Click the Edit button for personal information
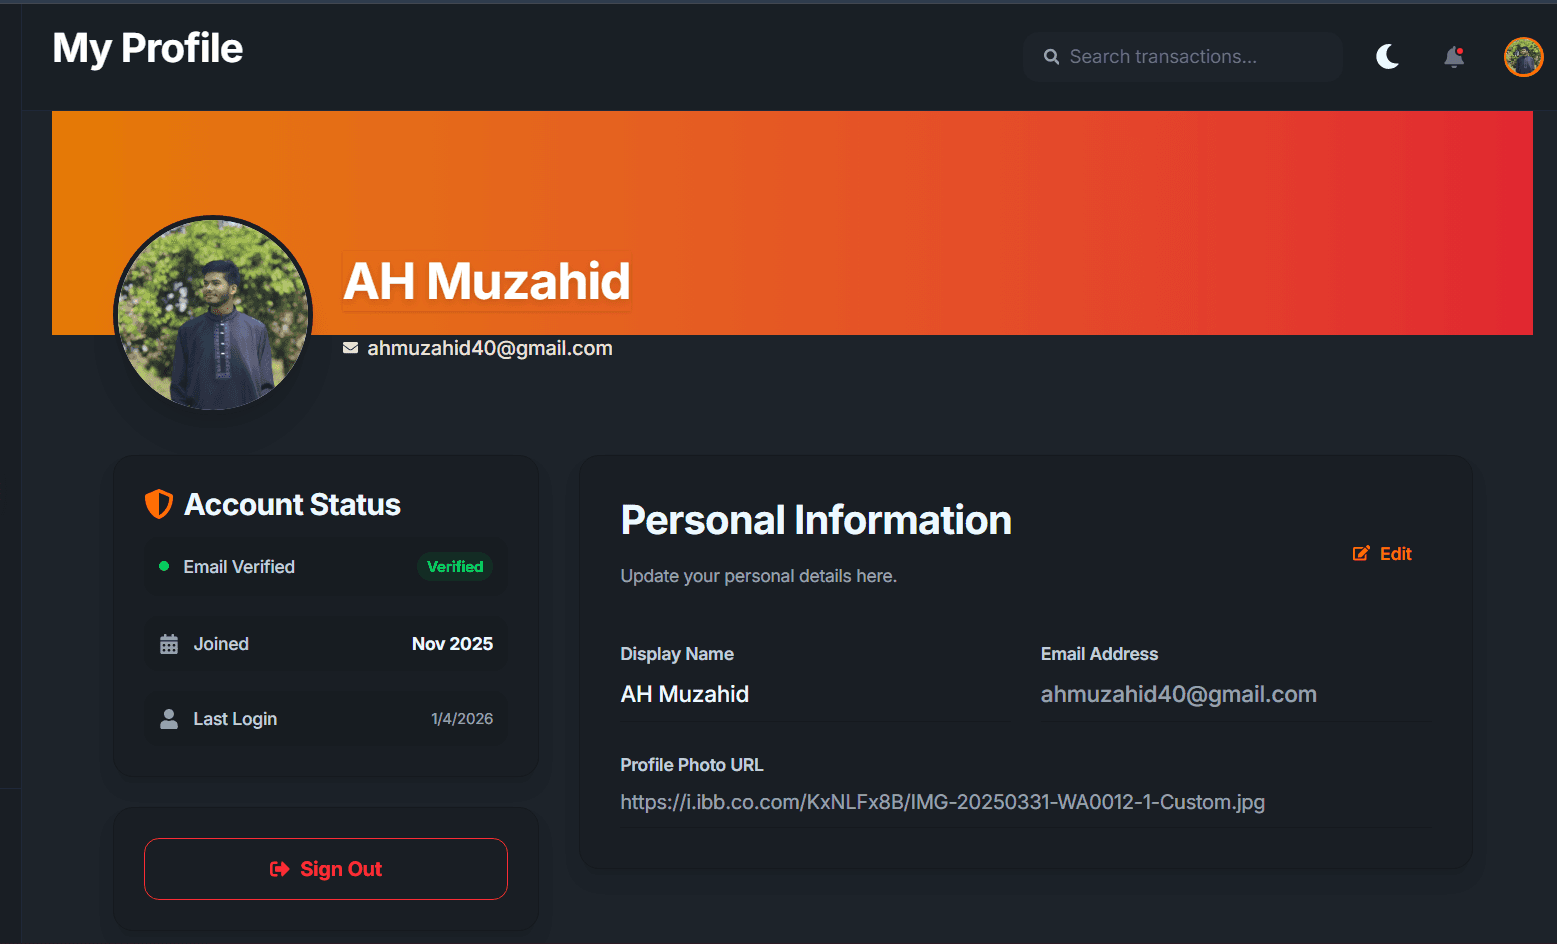 click(x=1382, y=554)
